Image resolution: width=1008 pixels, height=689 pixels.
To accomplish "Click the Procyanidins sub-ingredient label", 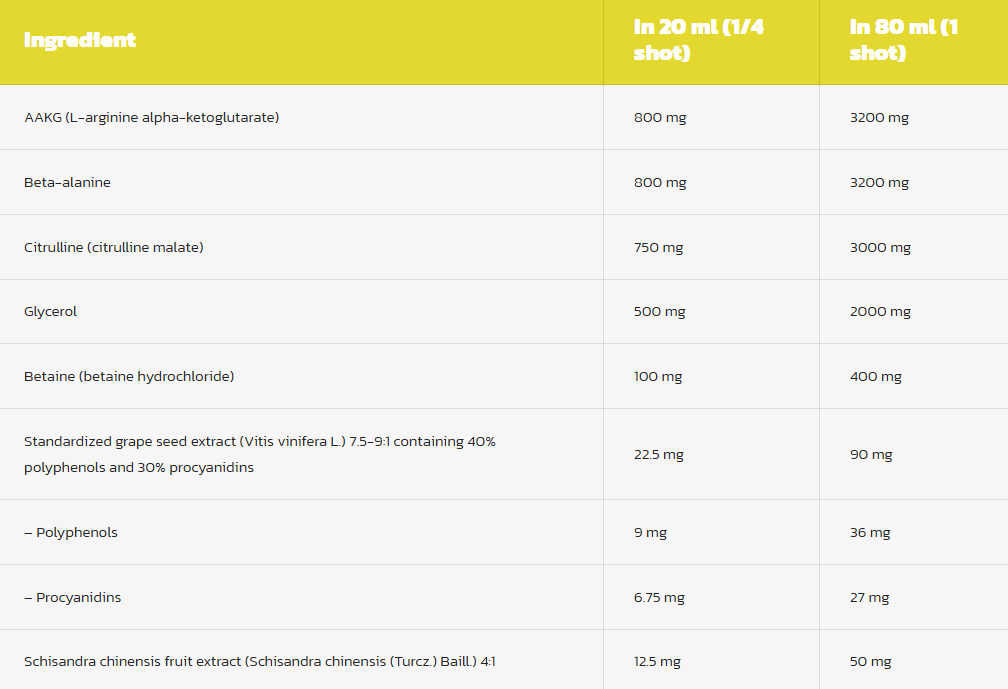I will point(73,597).
